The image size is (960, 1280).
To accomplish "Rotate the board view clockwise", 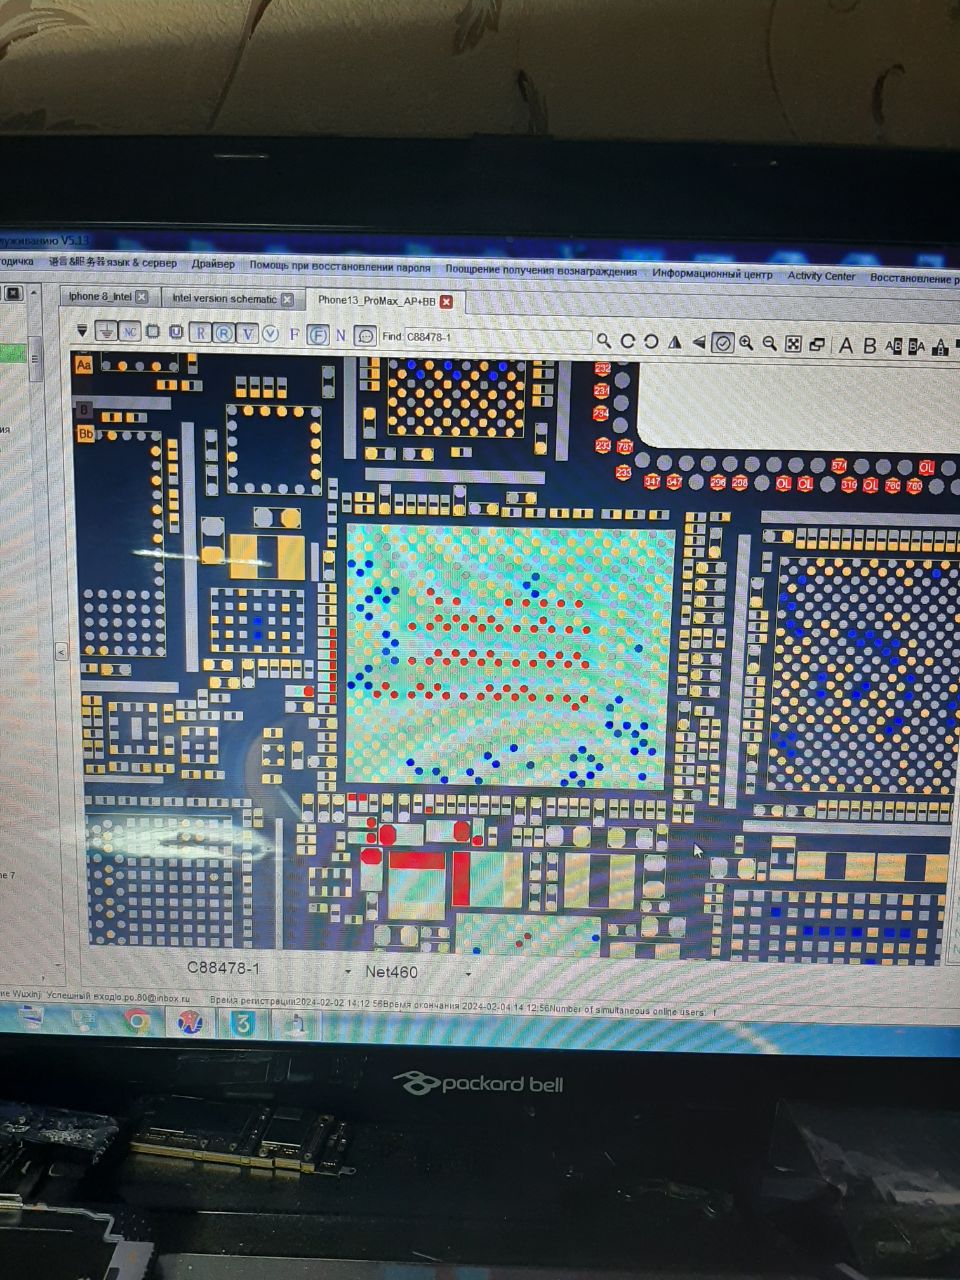I will [x=627, y=341].
